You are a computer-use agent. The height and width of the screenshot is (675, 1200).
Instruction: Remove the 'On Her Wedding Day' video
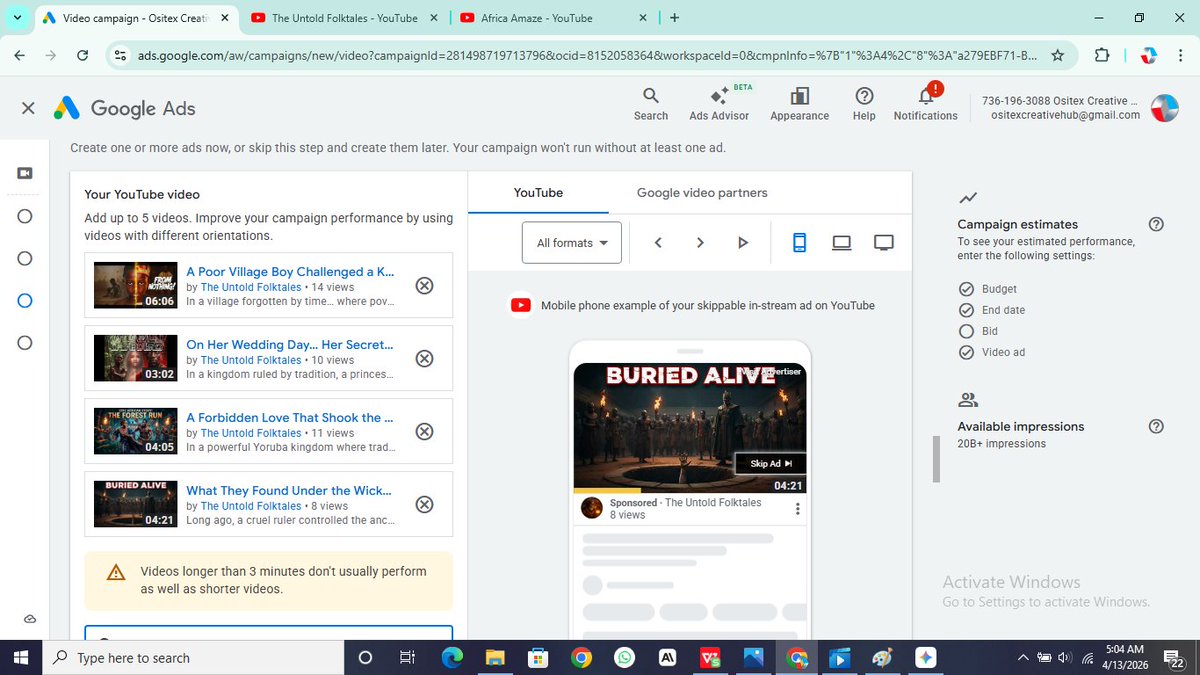424,358
